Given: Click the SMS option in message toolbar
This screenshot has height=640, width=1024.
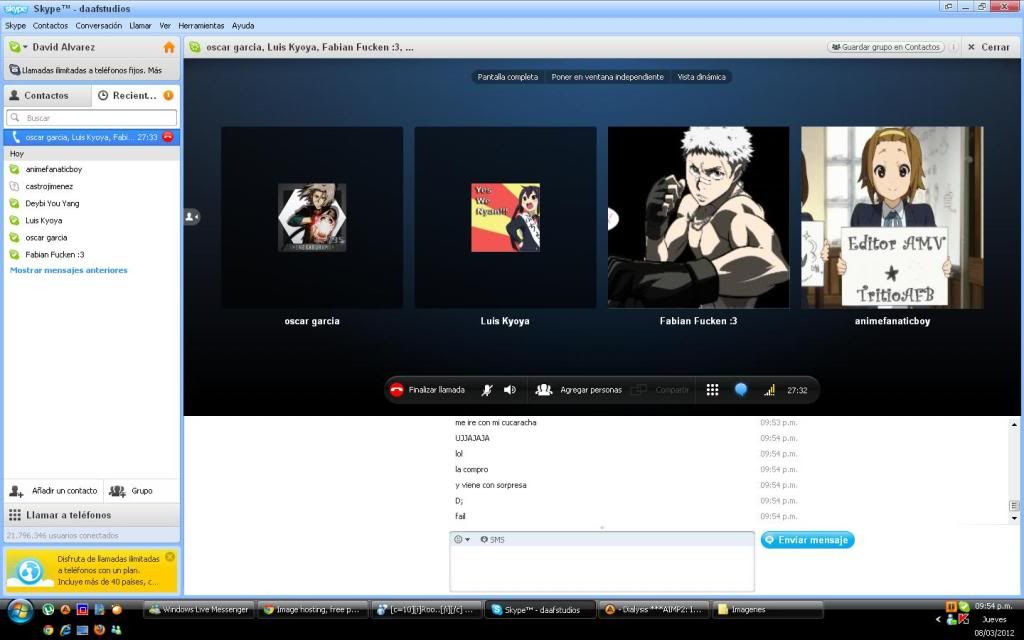Looking at the screenshot, I should tap(492, 539).
